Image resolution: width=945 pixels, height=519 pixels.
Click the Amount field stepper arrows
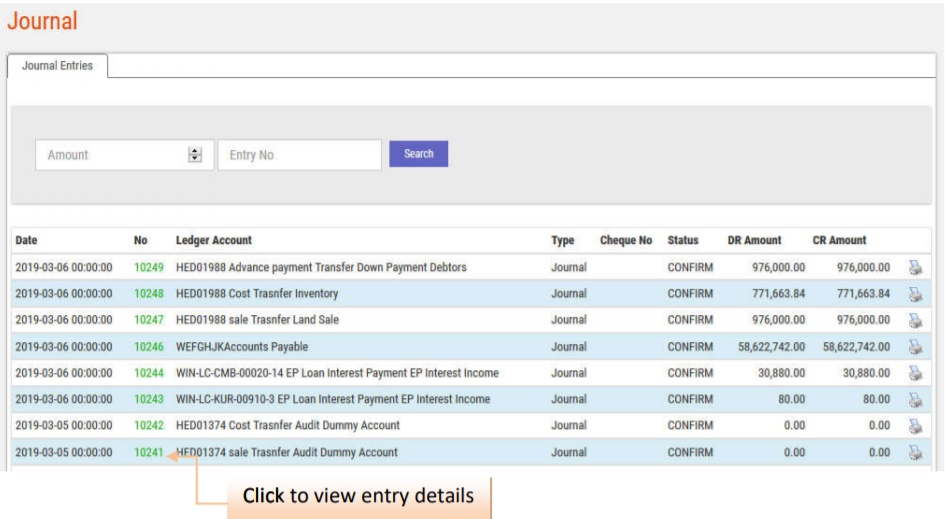(x=195, y=155)
